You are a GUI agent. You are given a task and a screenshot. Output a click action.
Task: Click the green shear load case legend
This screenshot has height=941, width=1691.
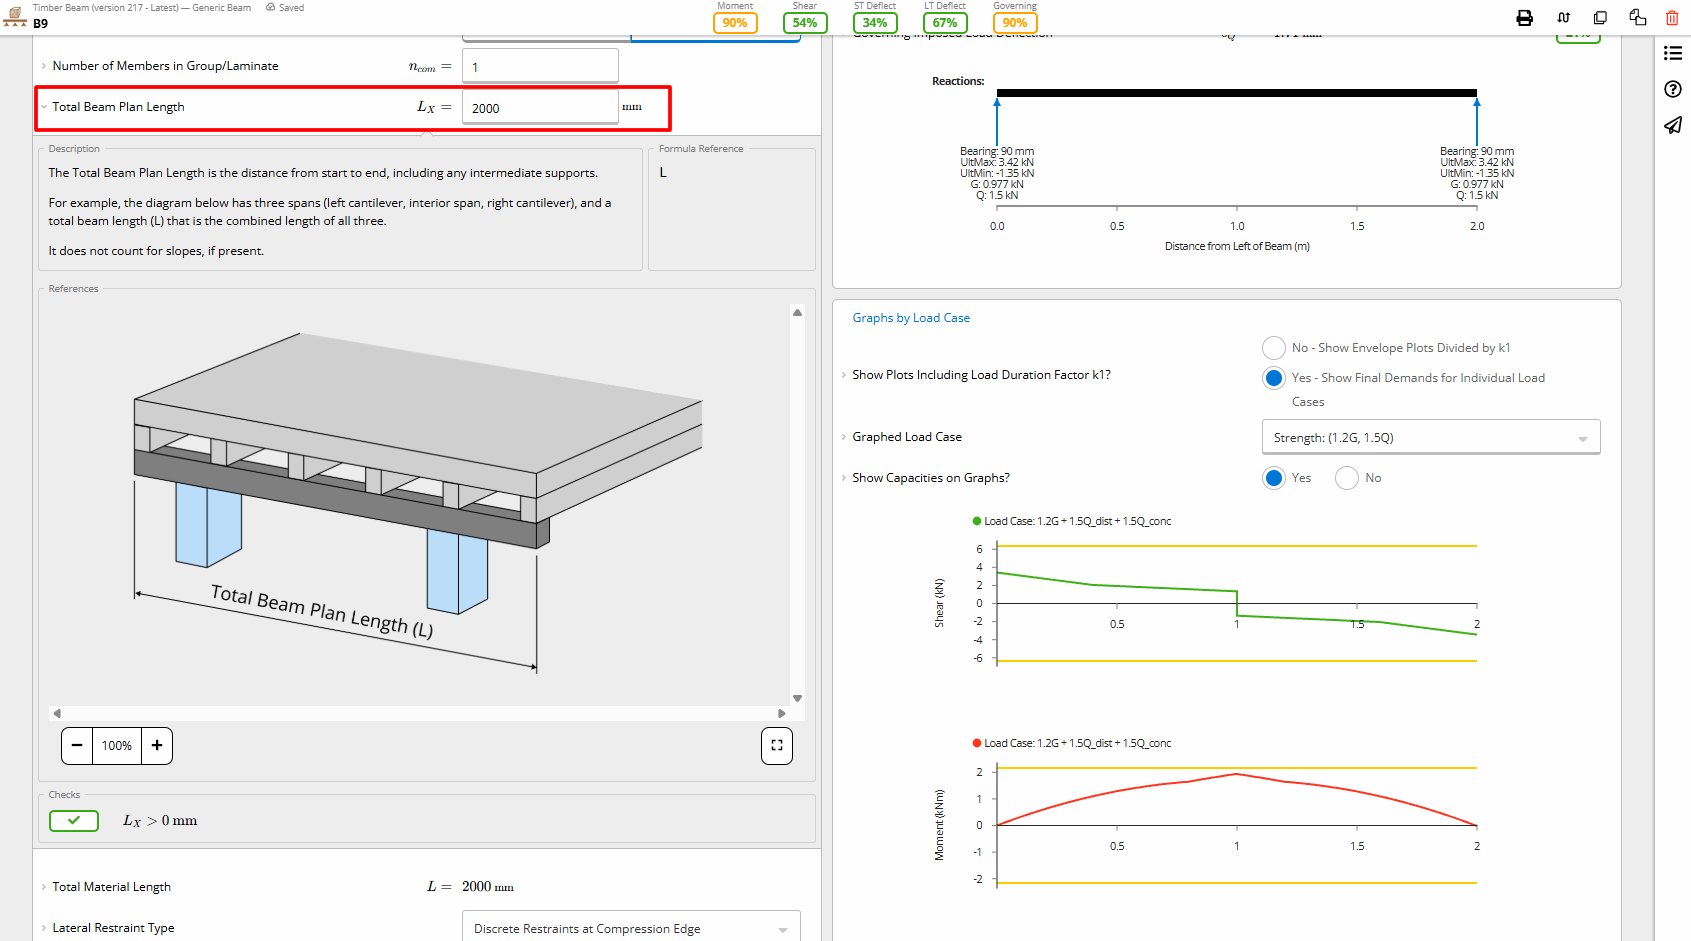[1071, 521]
